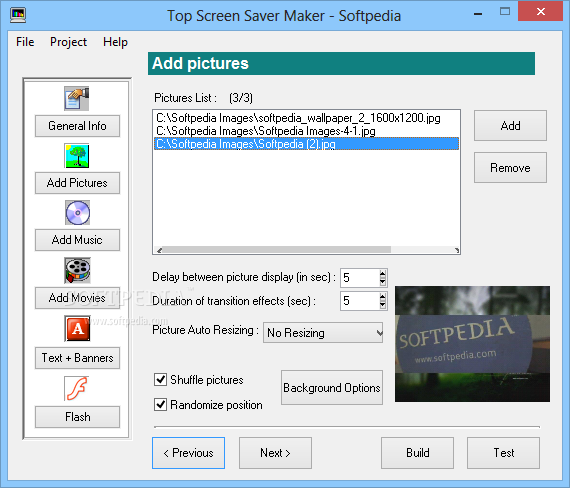Click the scrollbar right arrow in pictures list
570x488 pixels.
tap(457, 250)
